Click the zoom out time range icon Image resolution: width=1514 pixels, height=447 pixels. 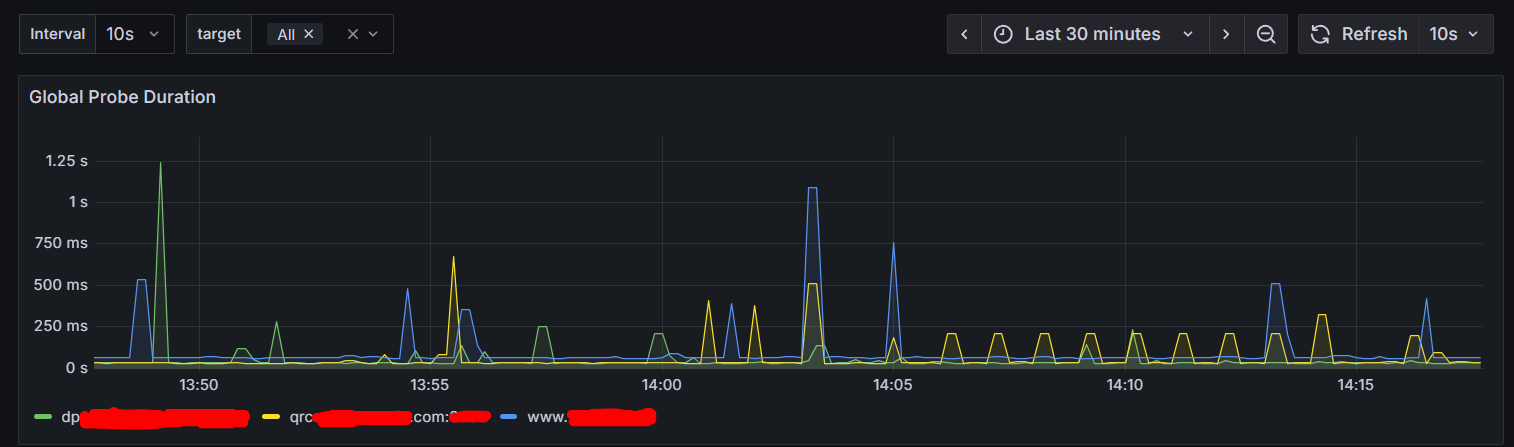(1266, 34)
